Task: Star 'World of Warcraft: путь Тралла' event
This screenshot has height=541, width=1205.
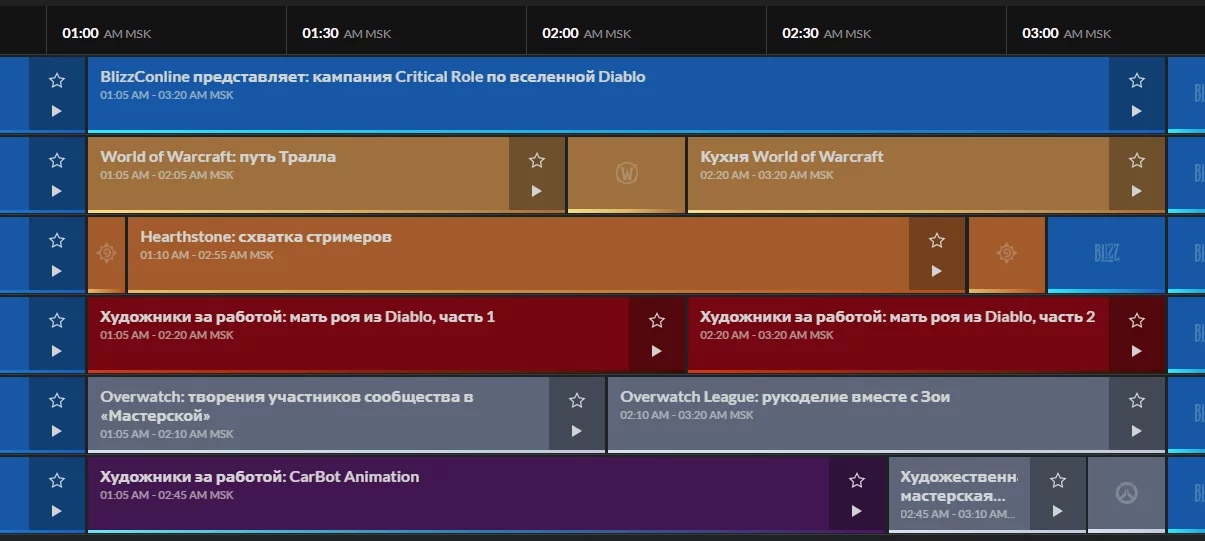Action: tap(537, 160)
